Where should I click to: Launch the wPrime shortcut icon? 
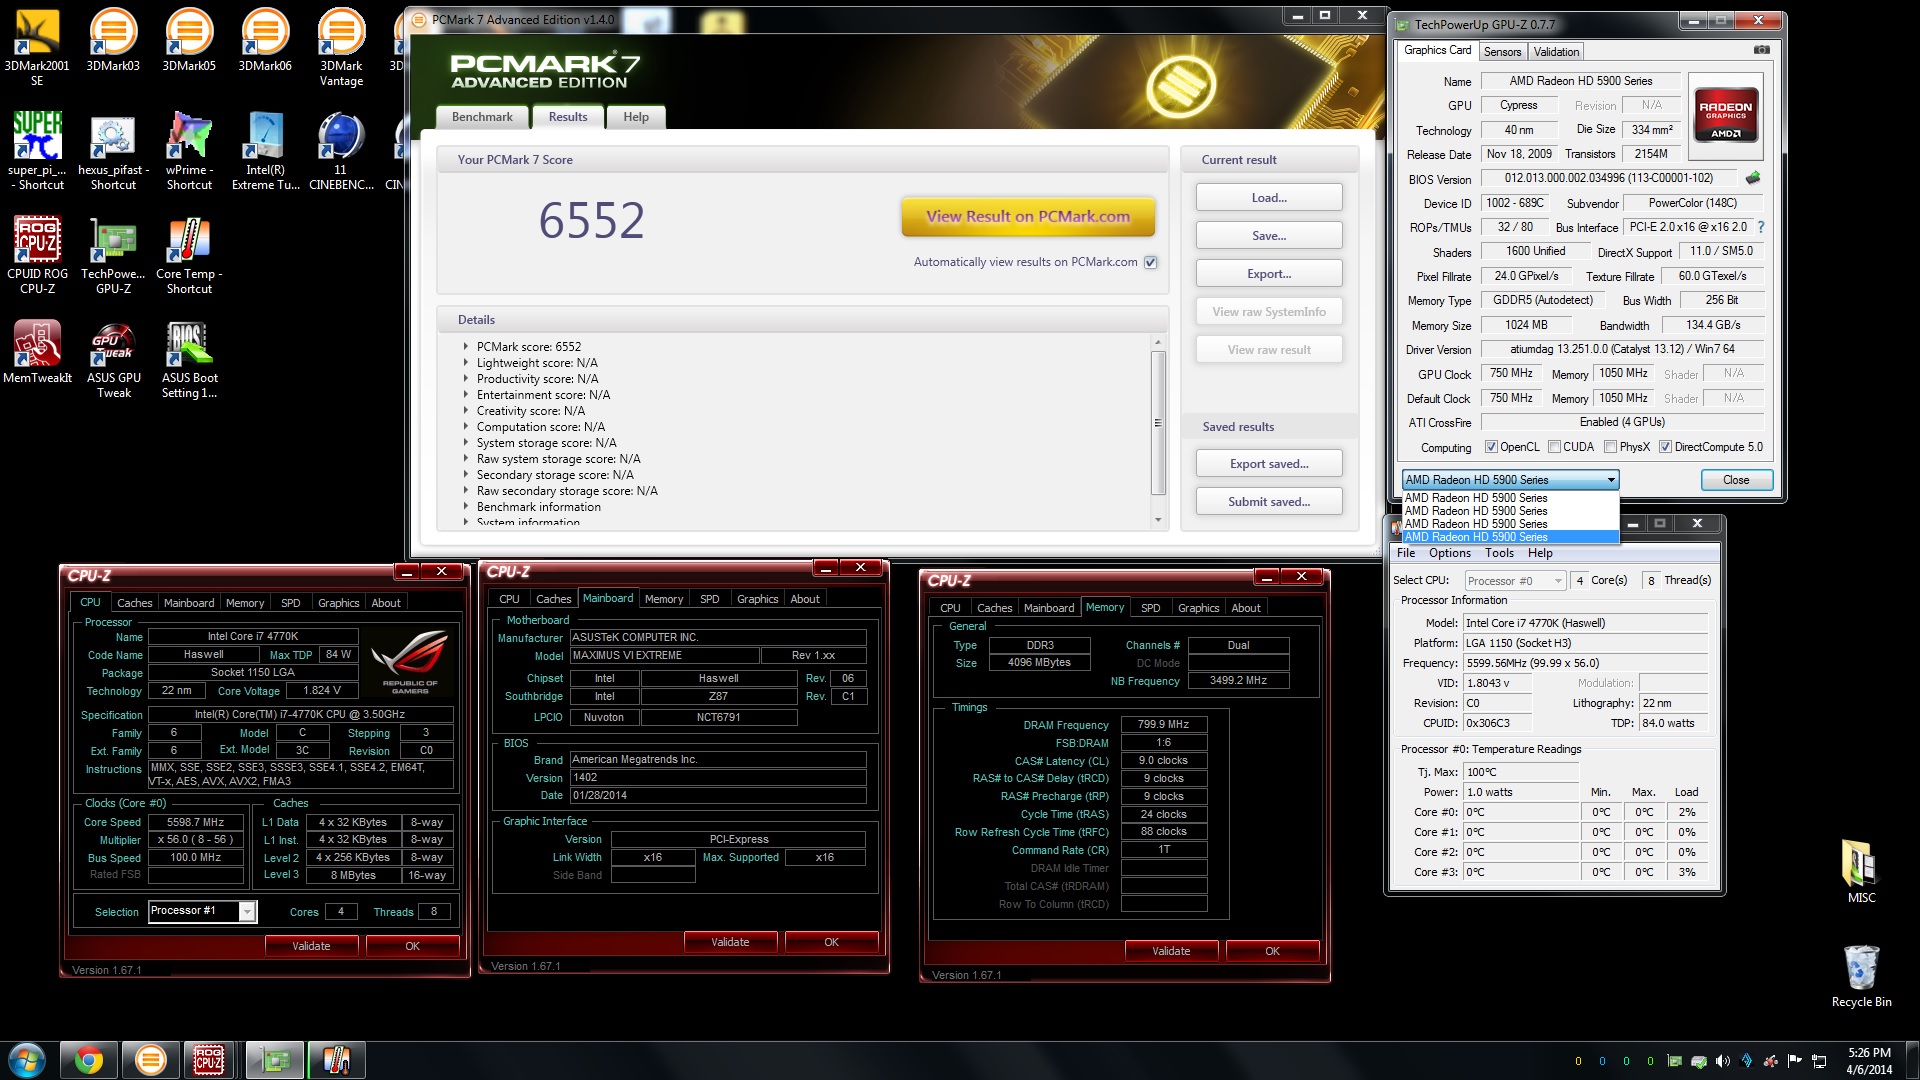(189, 150)
